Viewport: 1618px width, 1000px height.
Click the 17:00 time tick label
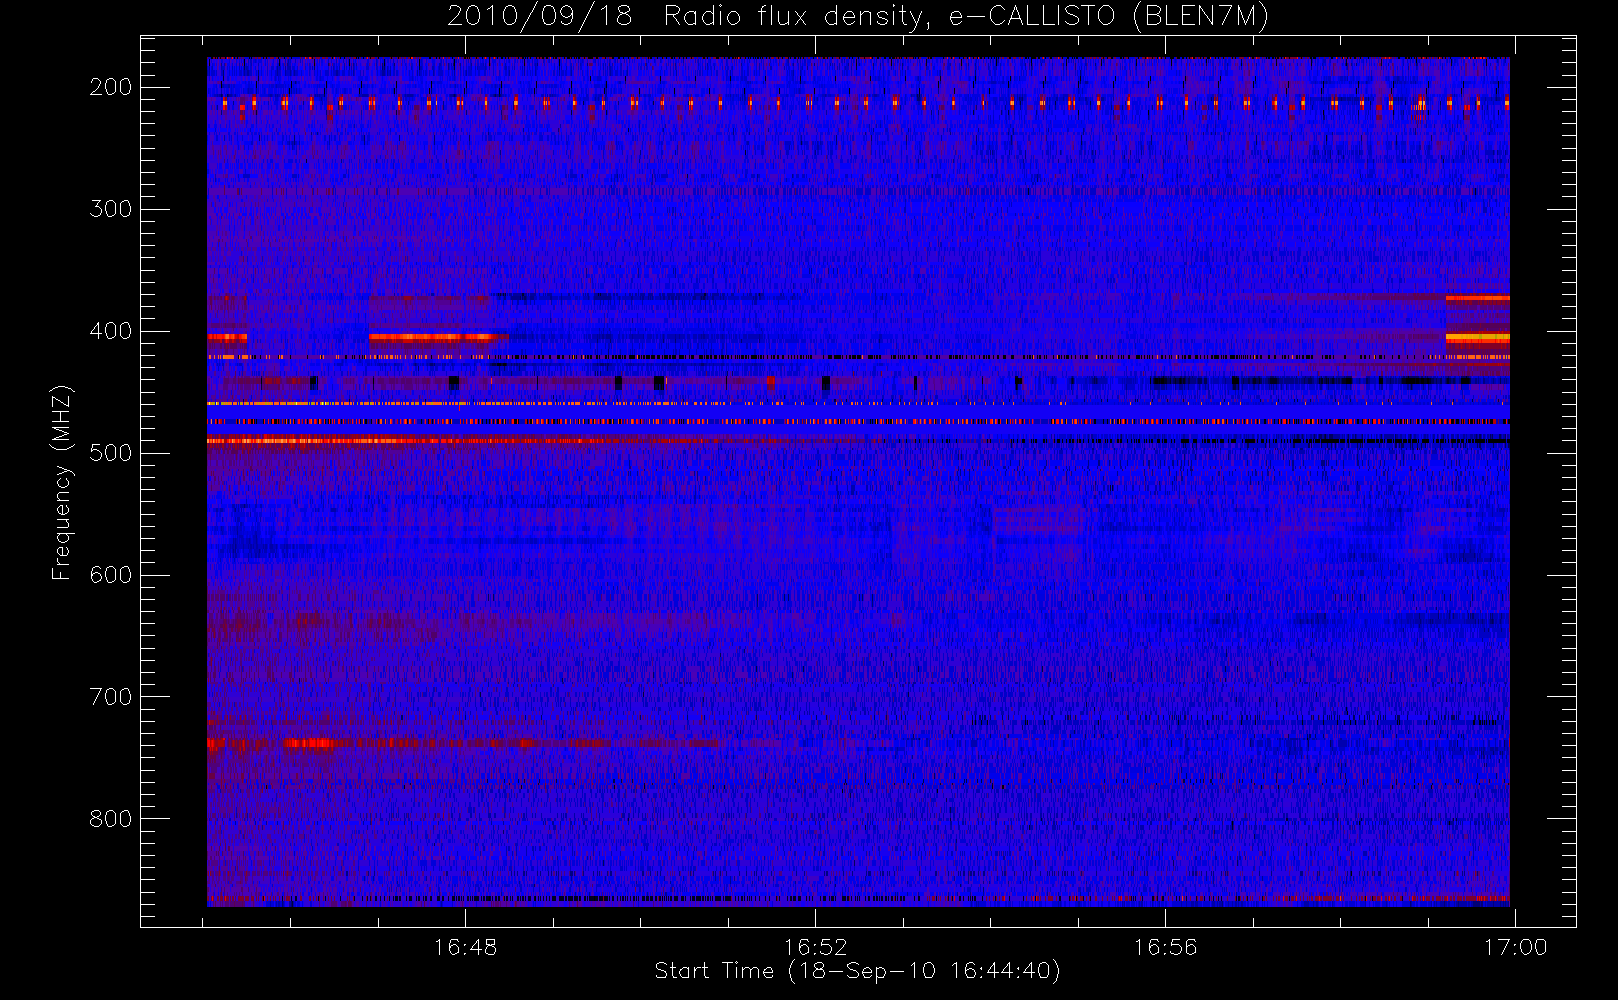pos(1515,947)
